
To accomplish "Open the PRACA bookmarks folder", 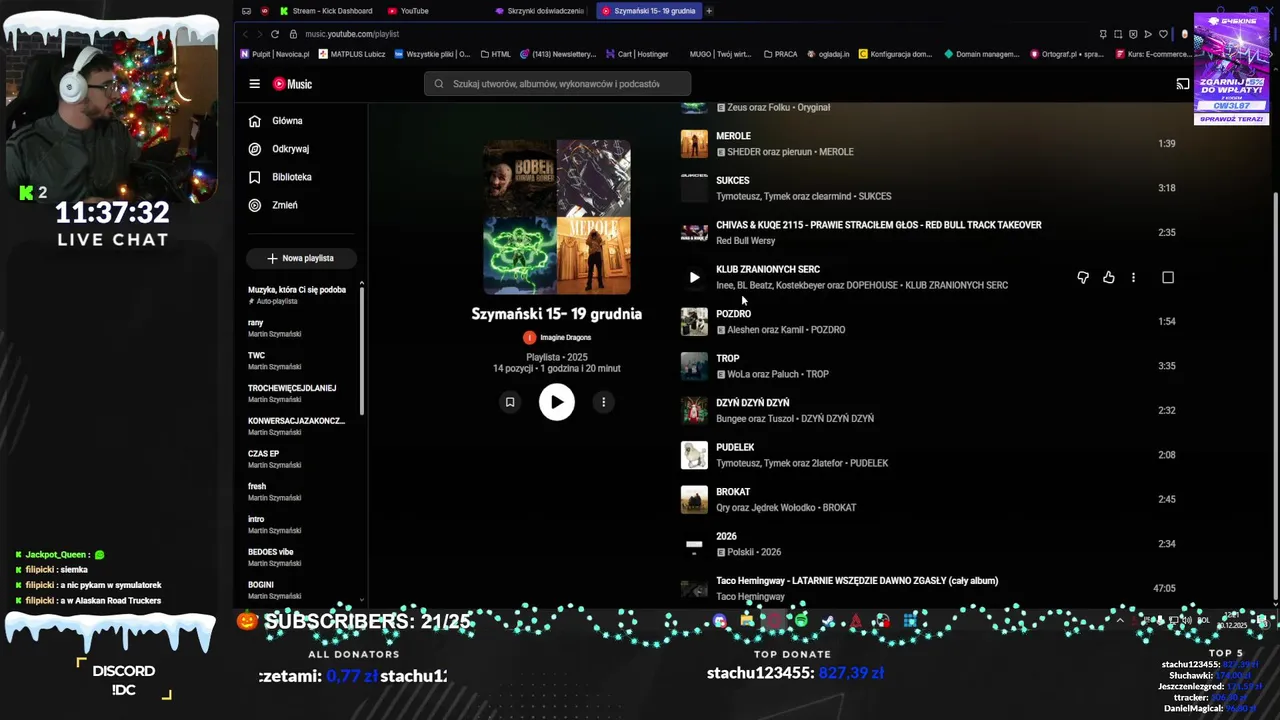I will point(780,54).
